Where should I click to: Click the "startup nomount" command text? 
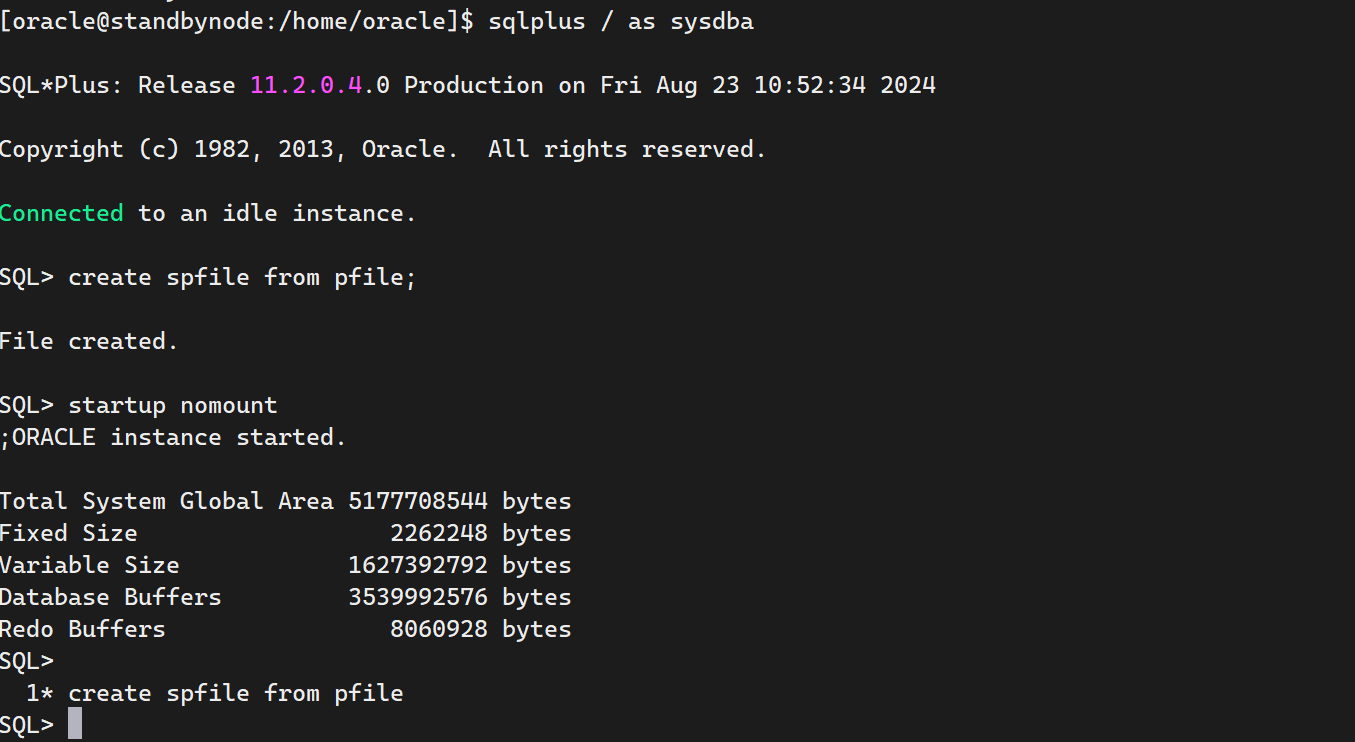pos(172,405)
